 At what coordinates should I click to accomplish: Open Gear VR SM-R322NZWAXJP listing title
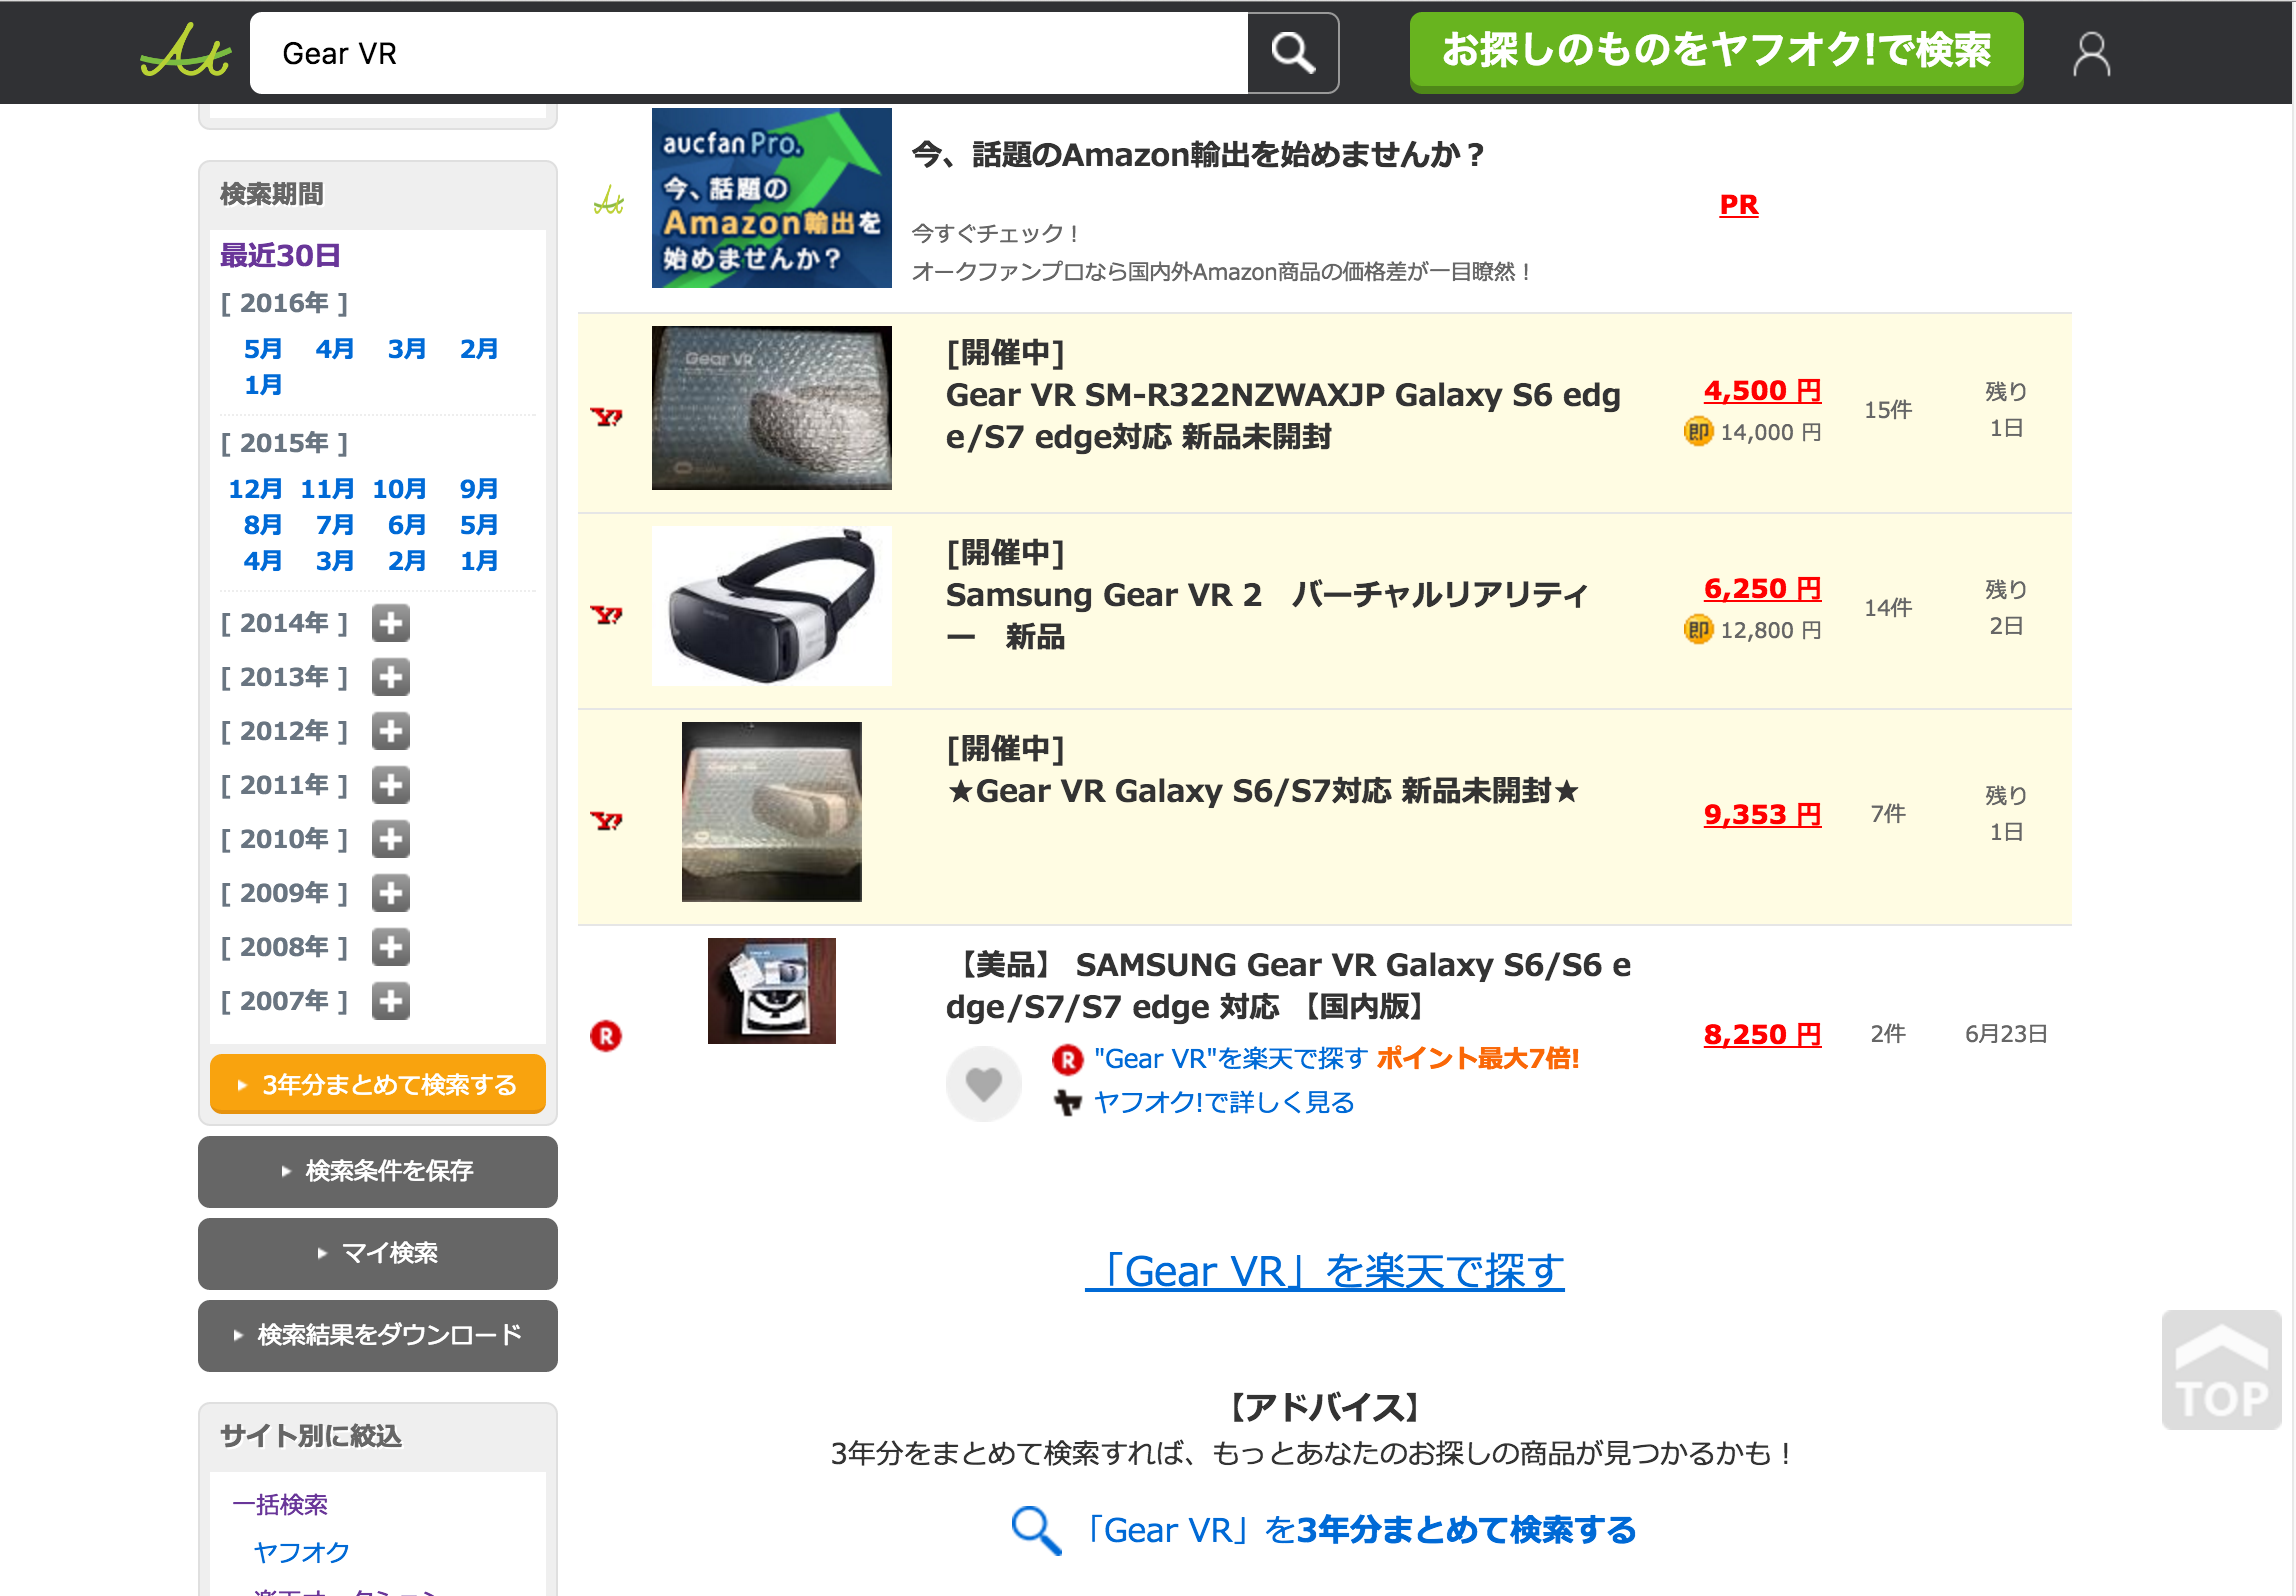pos(1283,416)
